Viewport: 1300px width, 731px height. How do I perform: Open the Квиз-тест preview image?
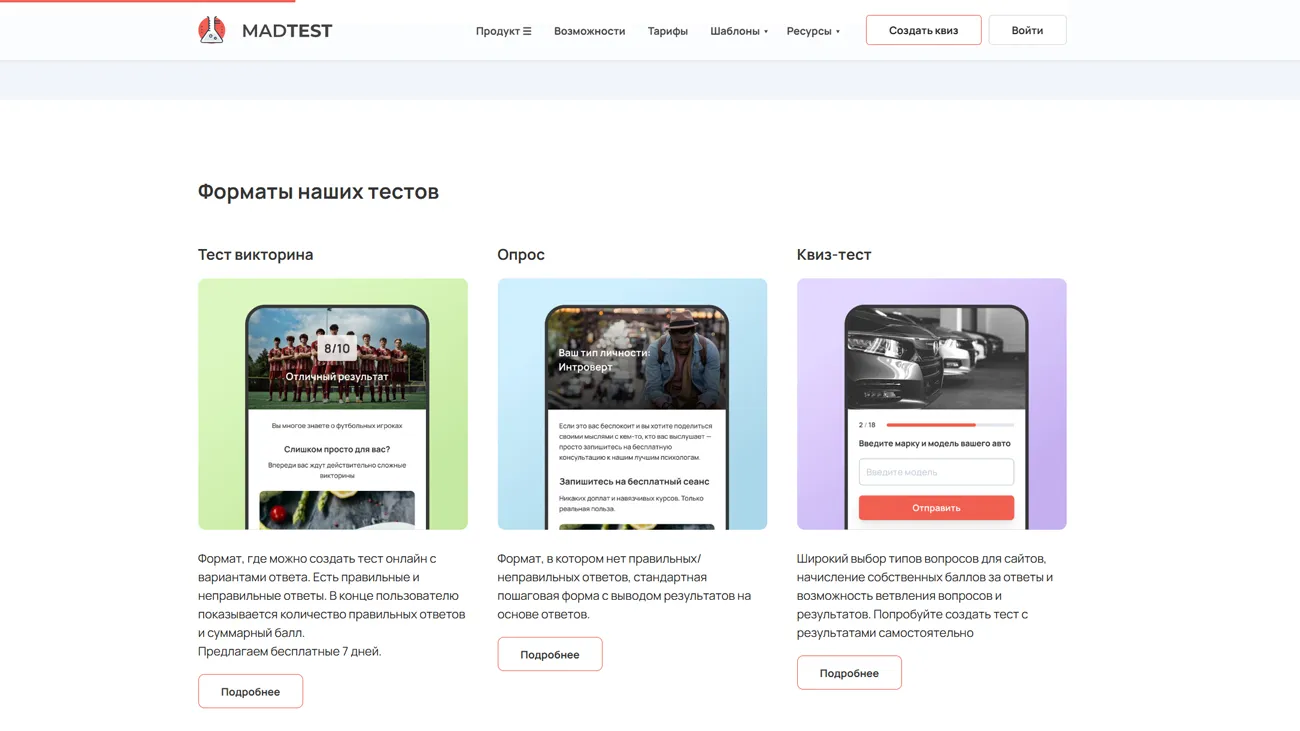[x=931, y=404]
